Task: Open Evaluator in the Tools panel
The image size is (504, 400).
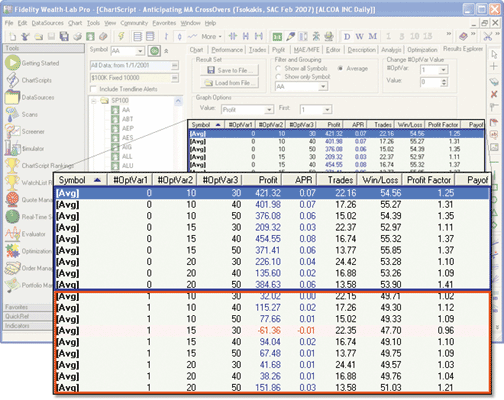Action: tap(26, 234)
